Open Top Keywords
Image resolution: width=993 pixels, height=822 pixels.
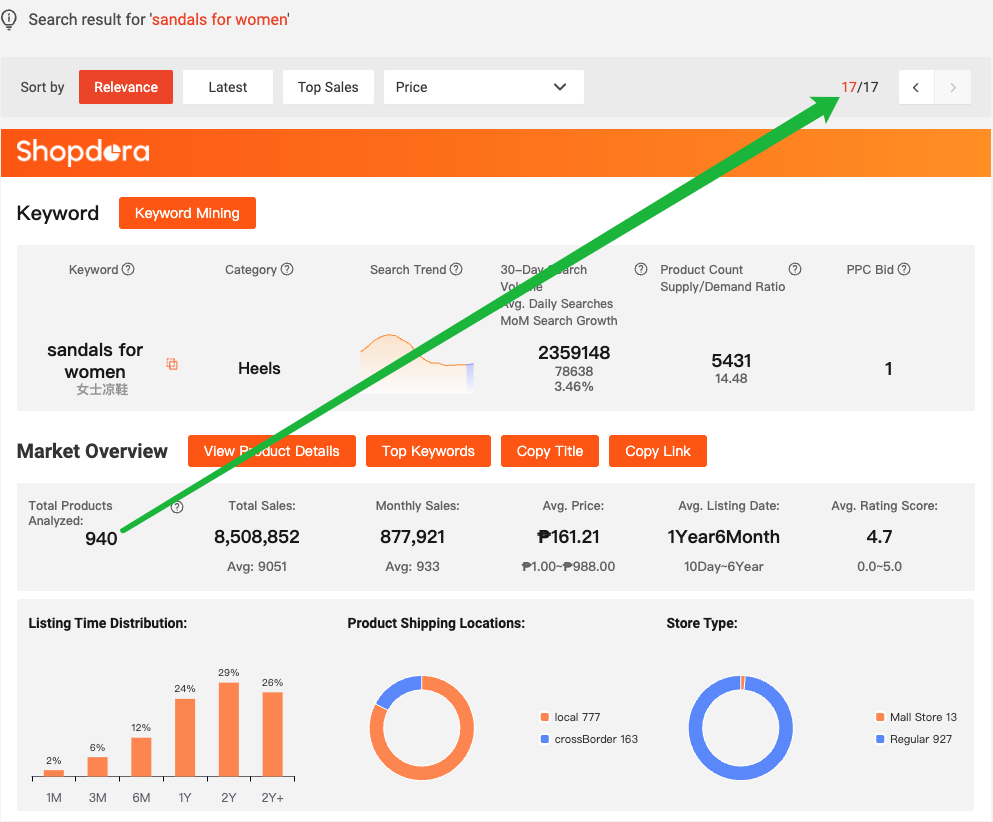(x=428, y=451)
